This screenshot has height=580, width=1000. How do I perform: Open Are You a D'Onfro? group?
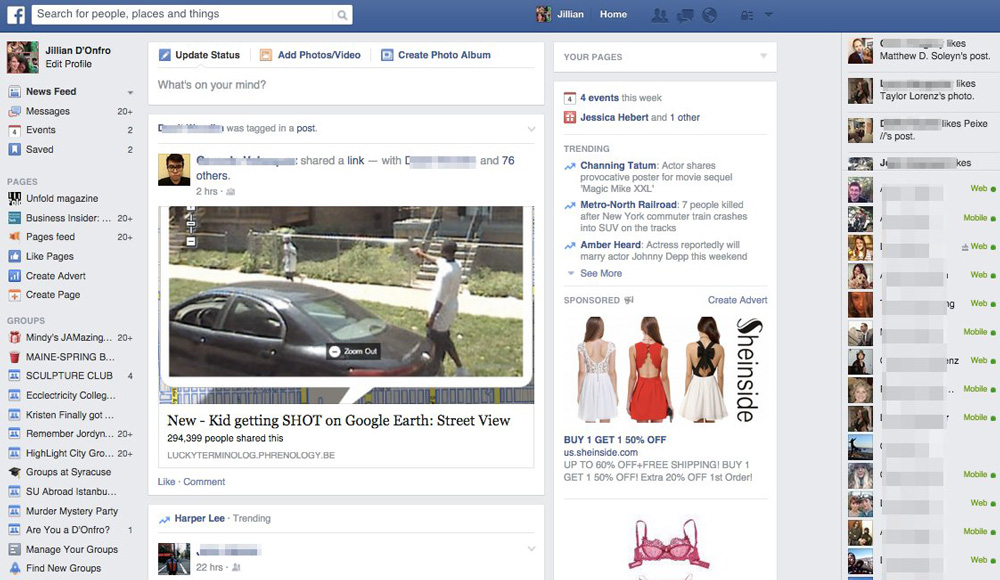click(70, 530)
